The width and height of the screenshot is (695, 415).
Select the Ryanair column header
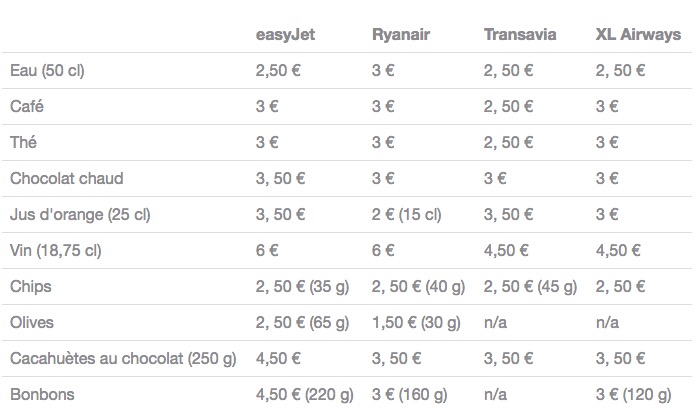pos(401,35)
